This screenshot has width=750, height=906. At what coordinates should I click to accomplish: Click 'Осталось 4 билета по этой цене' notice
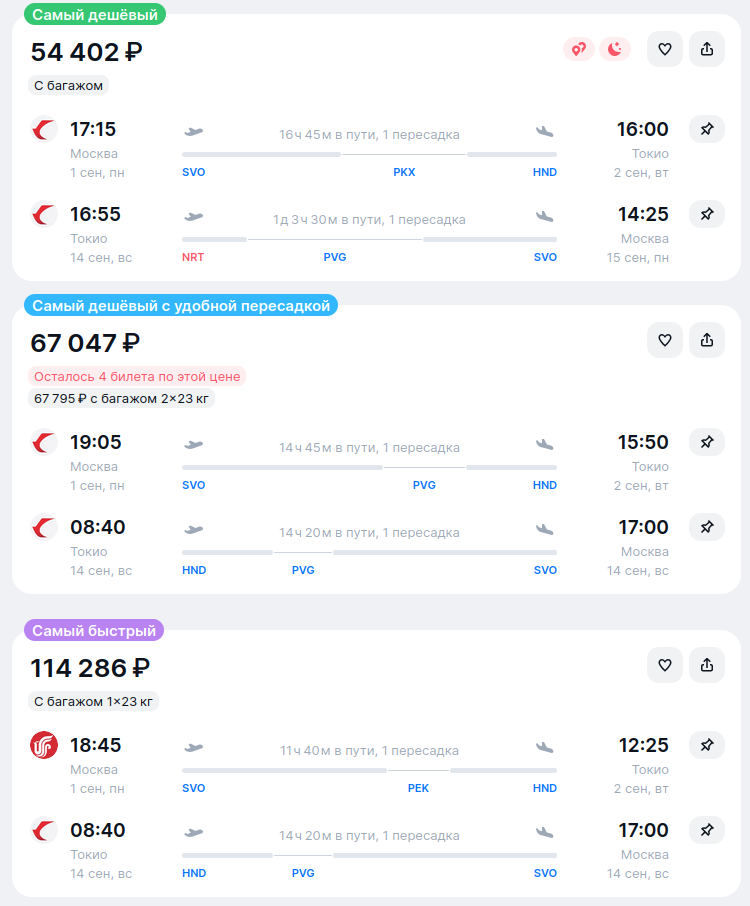(136, 377)
